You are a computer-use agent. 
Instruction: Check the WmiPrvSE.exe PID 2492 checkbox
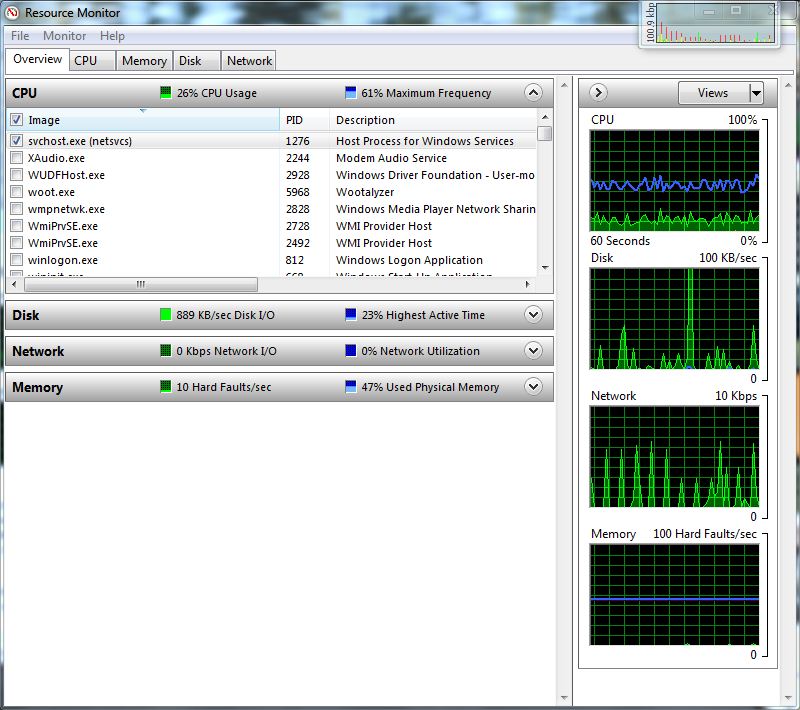coord(16,243)
